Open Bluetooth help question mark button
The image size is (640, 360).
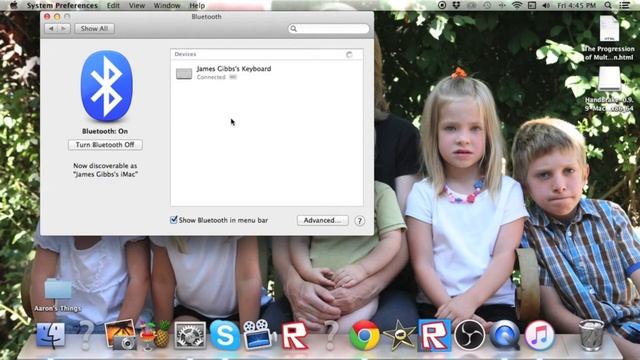(x=359, y=221)
